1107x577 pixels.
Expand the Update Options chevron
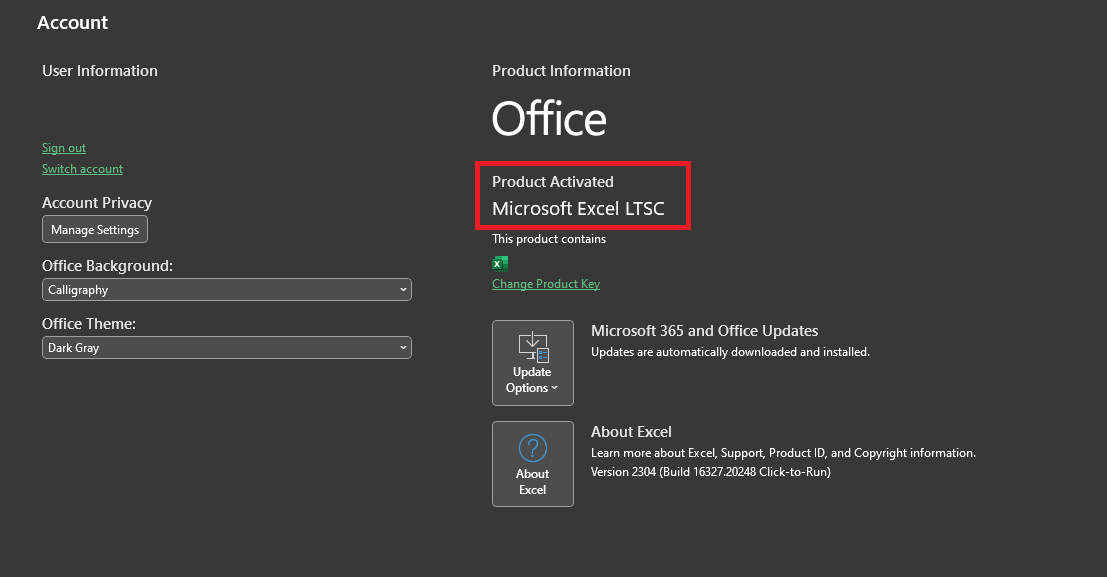point(555,388)
